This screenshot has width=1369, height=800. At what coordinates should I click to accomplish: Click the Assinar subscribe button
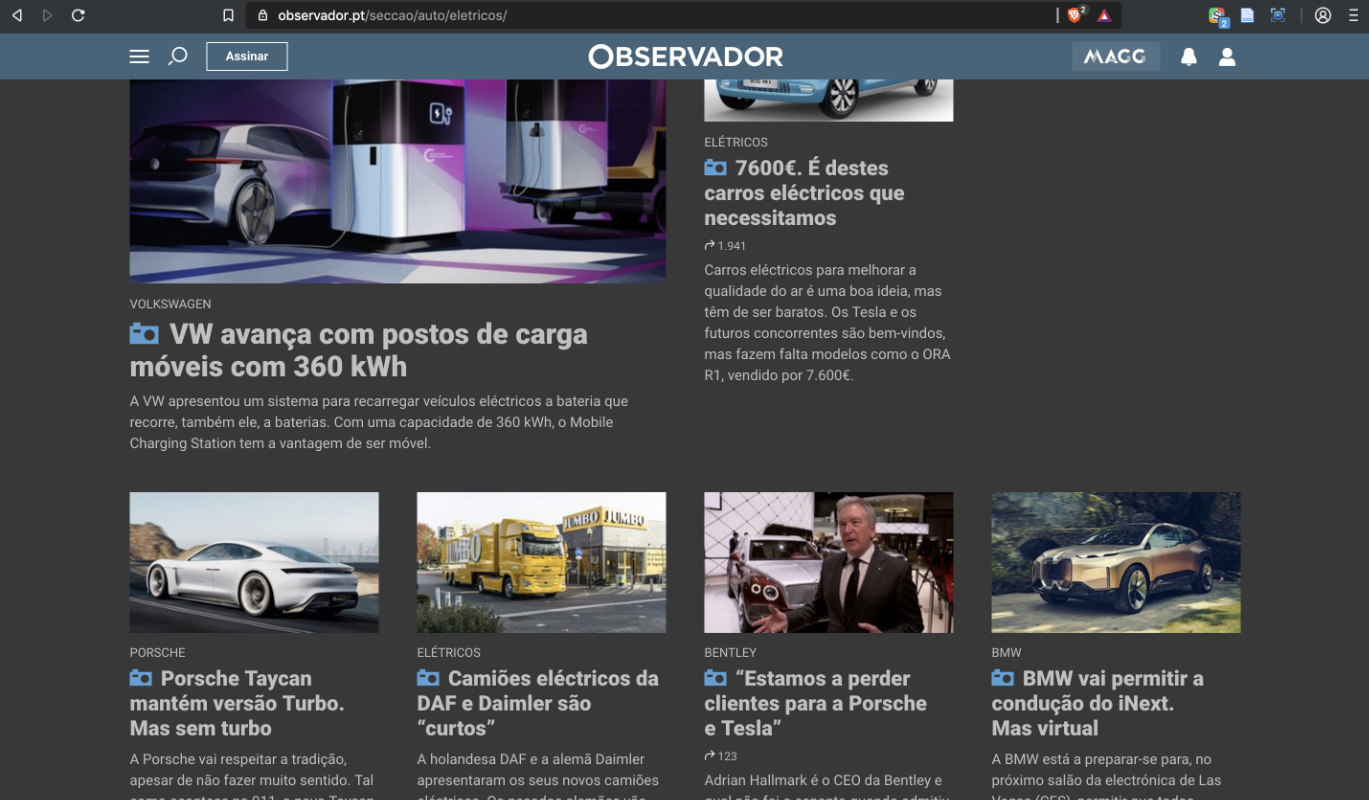[x=247, y=56]
